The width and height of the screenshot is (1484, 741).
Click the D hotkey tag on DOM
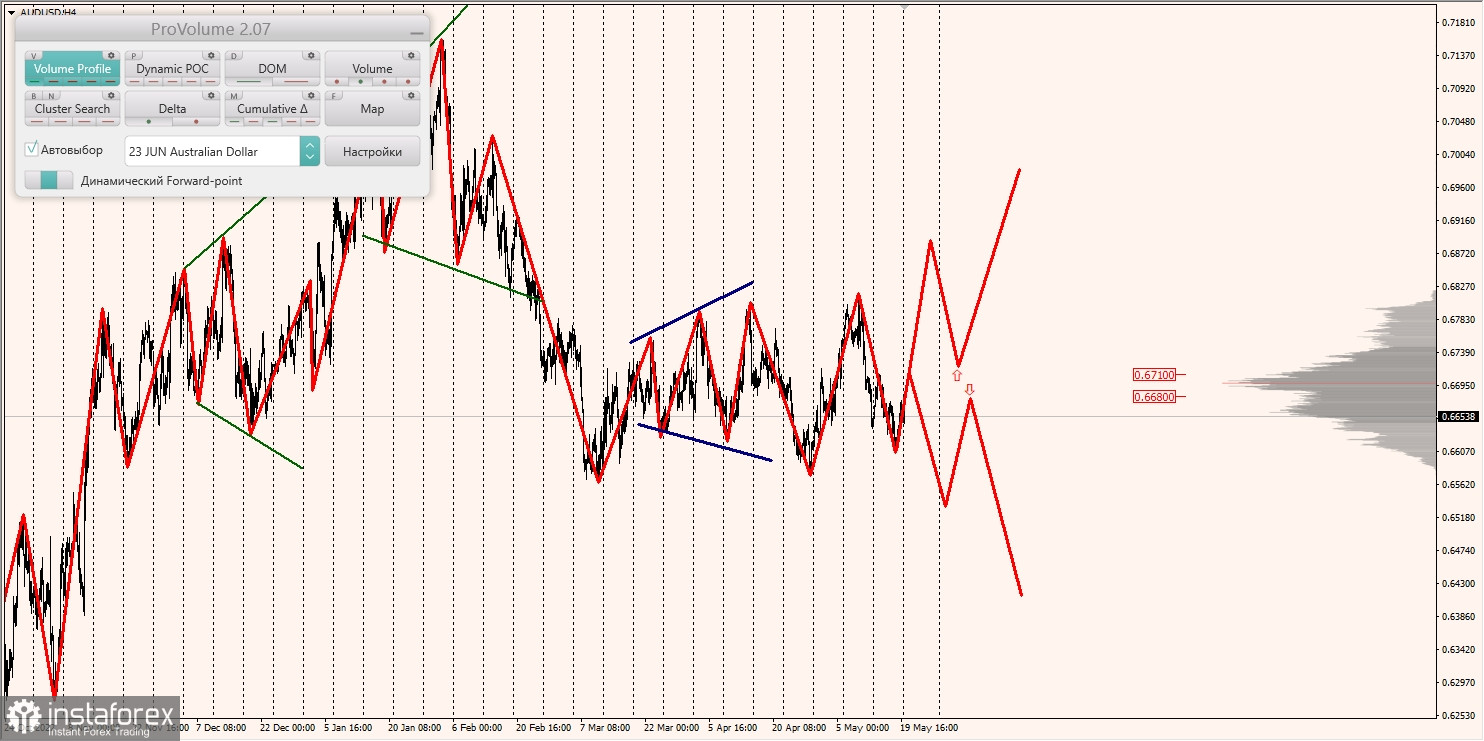pyautogui.click(x=234, y=56)
